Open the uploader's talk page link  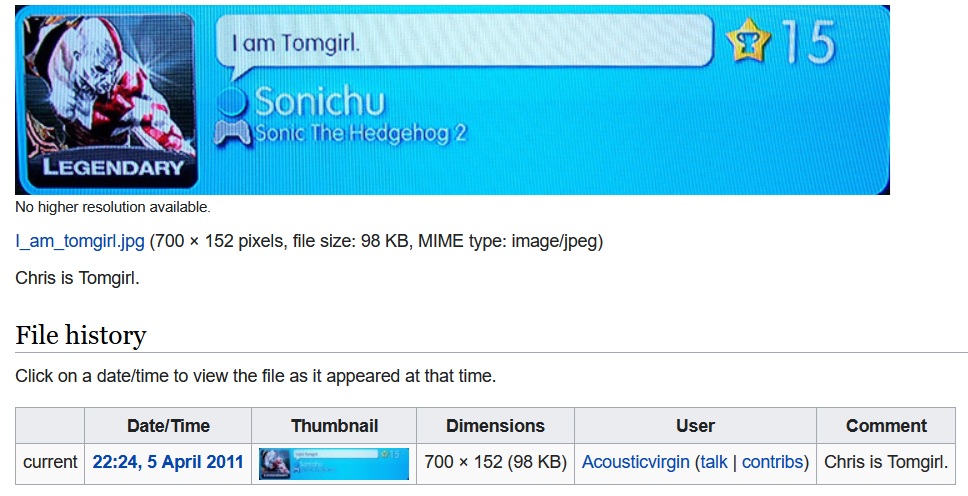click(713, 462)
